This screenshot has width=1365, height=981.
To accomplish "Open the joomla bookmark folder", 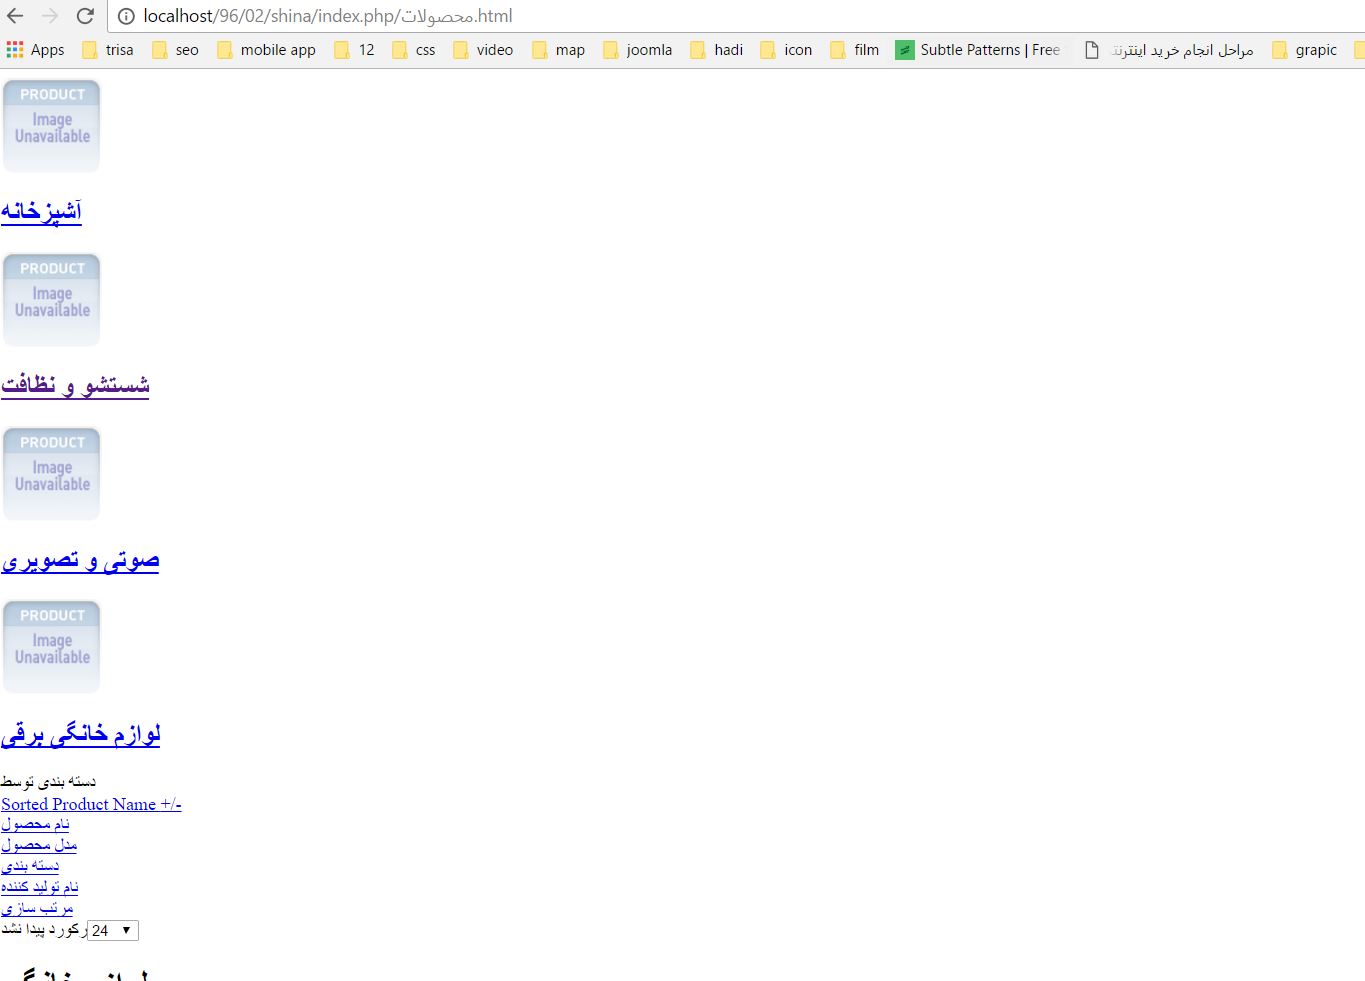I will 638,50.
